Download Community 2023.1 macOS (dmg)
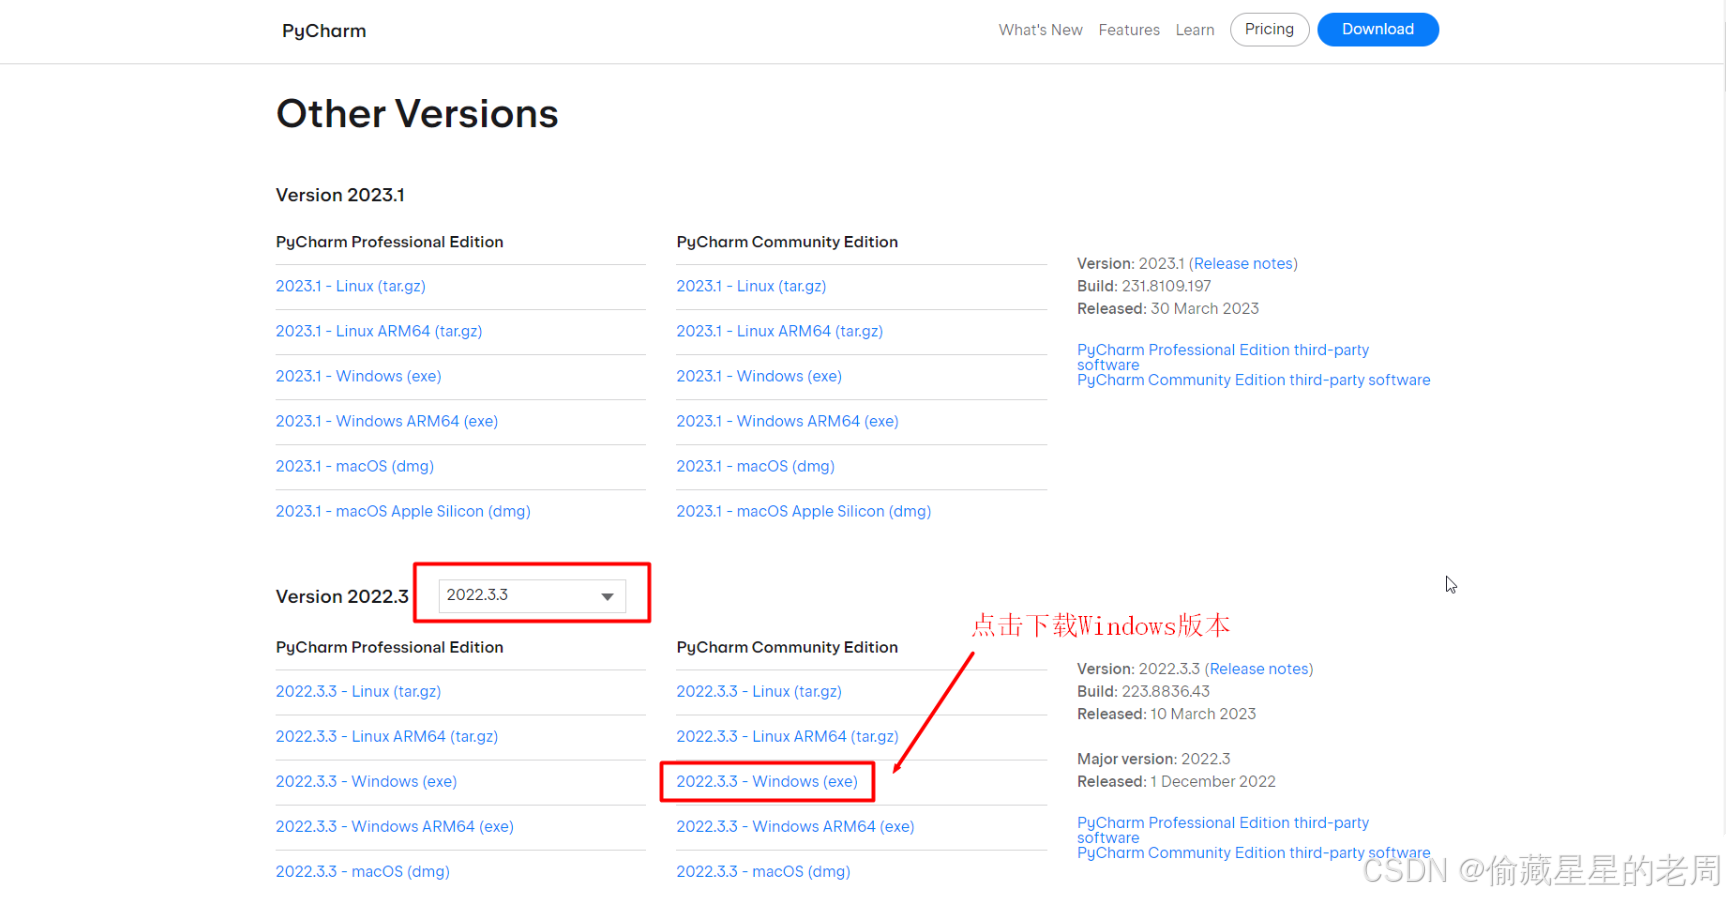The image size is (1726, 900). (756, 466)
